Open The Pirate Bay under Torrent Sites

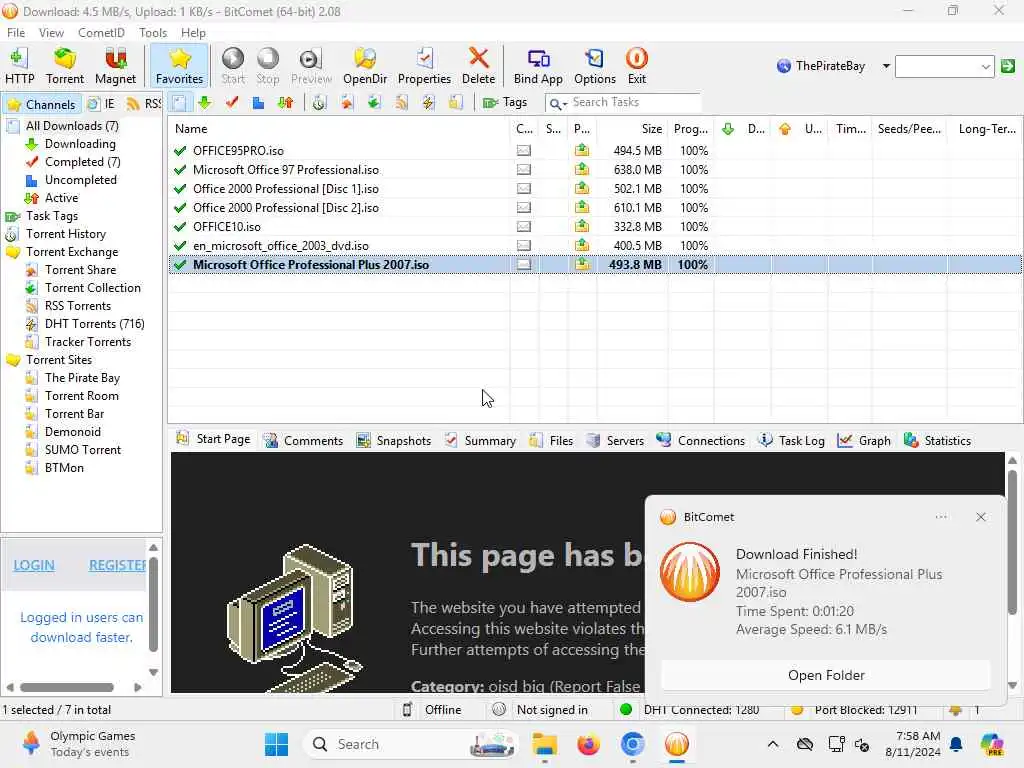pos(82,378)
